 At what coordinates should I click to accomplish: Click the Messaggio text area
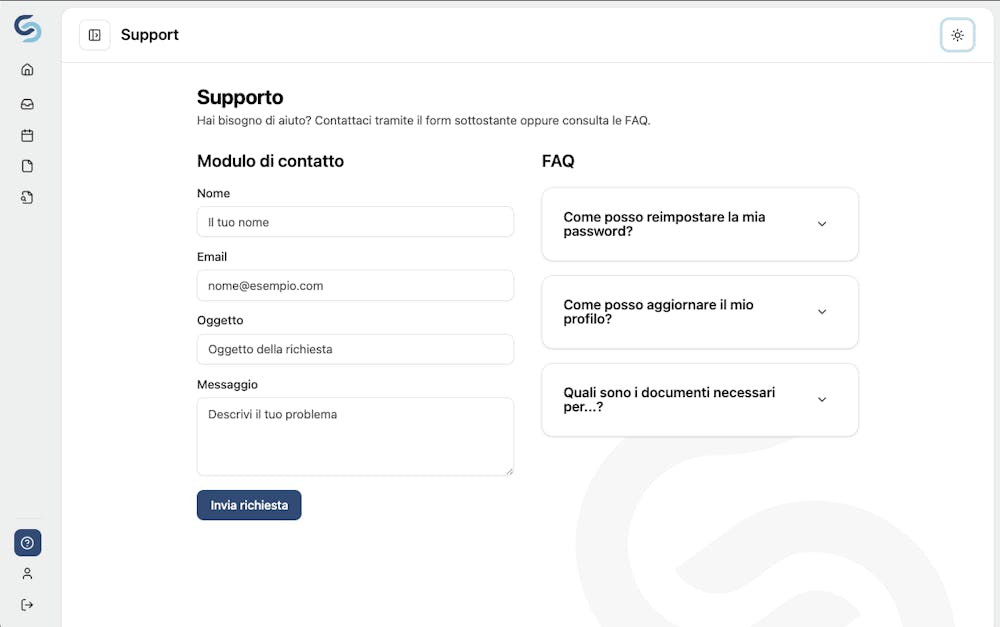click(355, 436)
